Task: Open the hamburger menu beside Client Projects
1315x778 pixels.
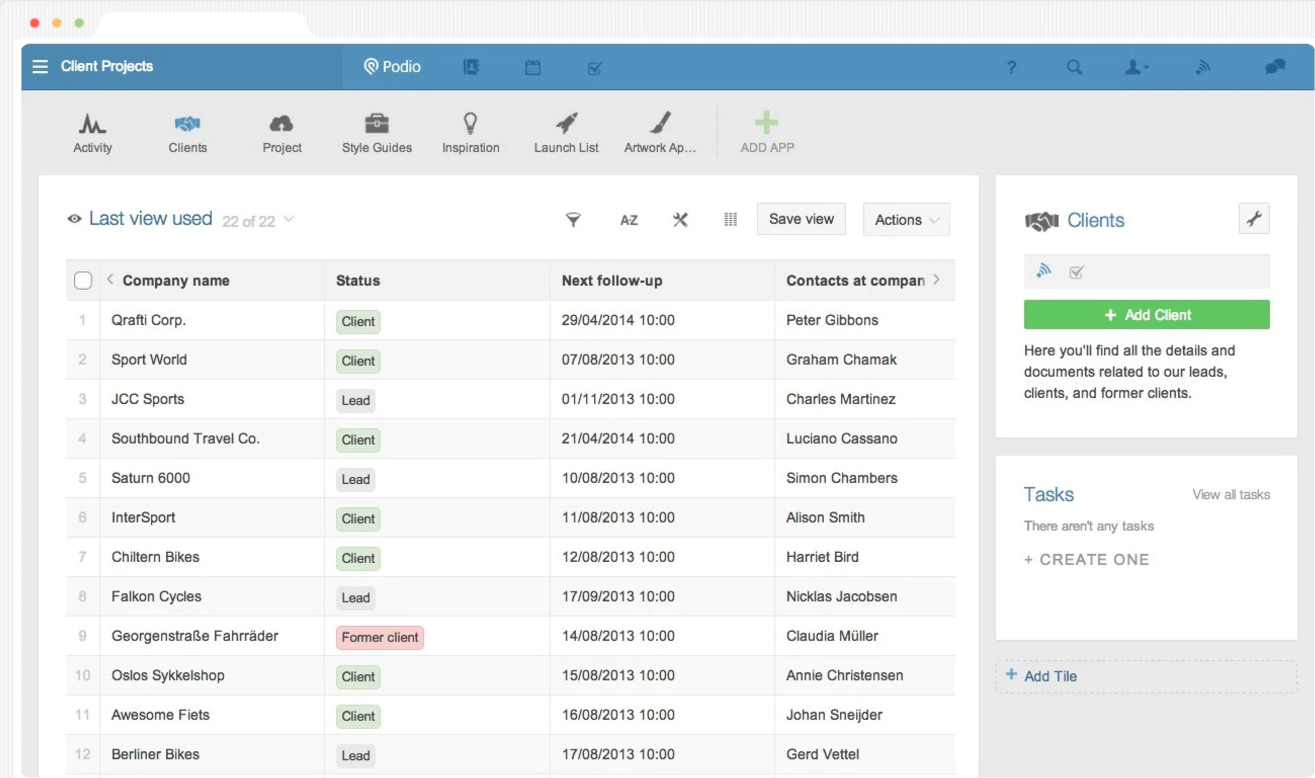Action: pyautogui.click(x=39, y=67)
